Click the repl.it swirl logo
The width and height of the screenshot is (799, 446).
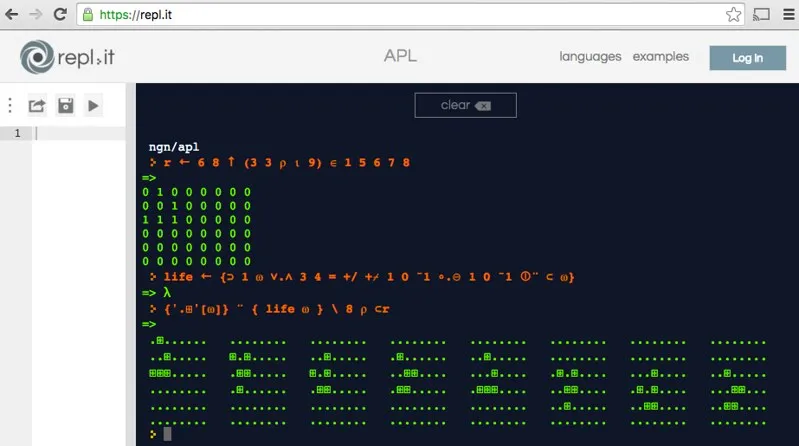click(37, 57)
